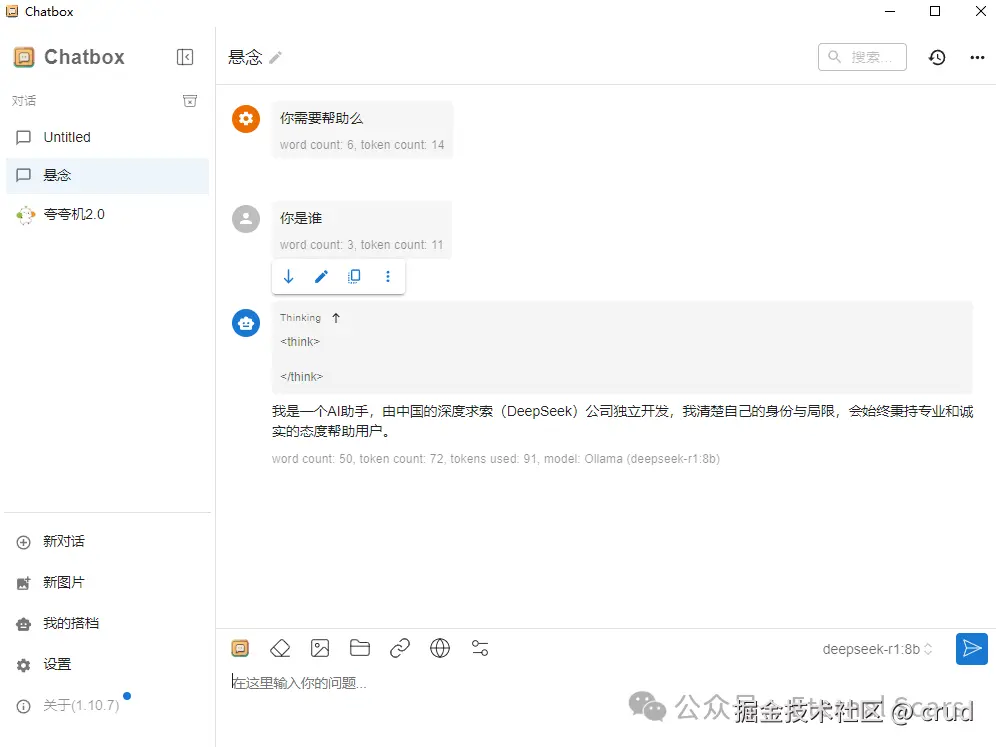Open the 夸夸机2.0 conversation
The width and height of the screenshot is (996, 747).
(107, 215)
